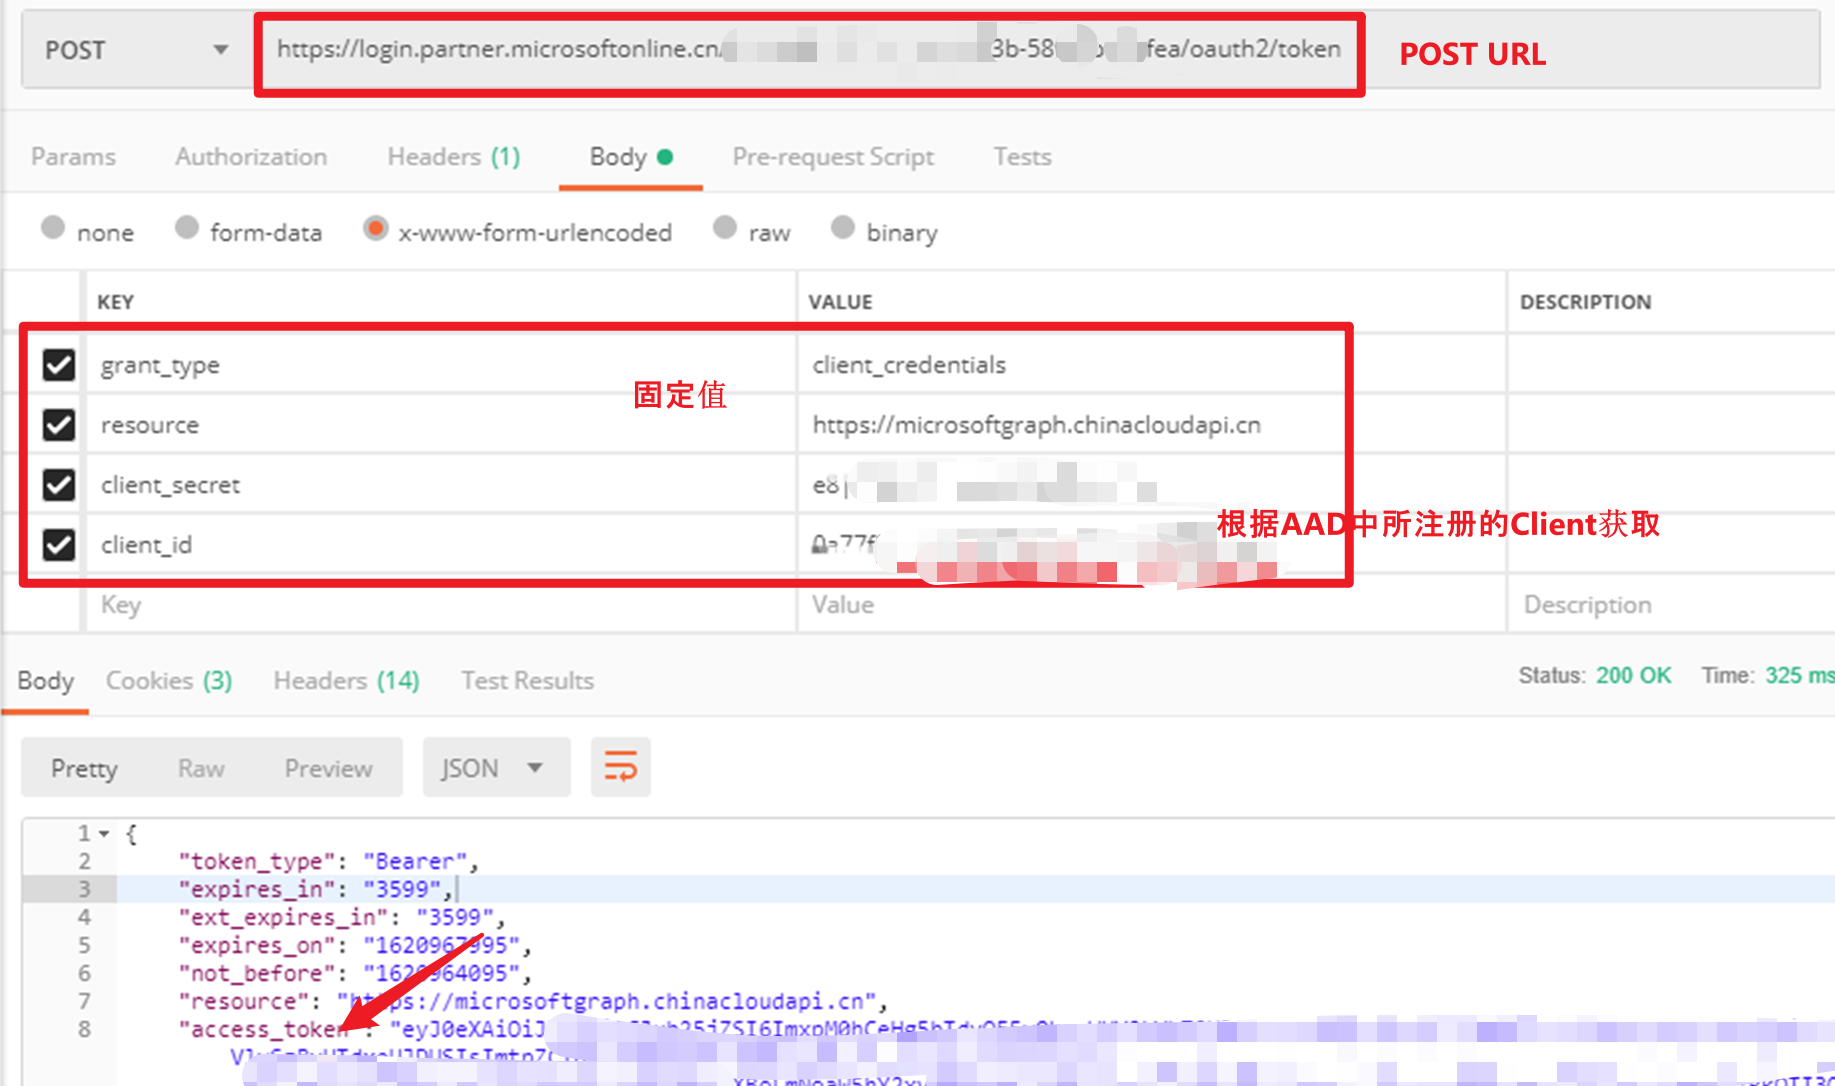Uncheck the grant_type parameter checkbox
Viewport: 1835px width, 1086px height.
pos(59,365)
